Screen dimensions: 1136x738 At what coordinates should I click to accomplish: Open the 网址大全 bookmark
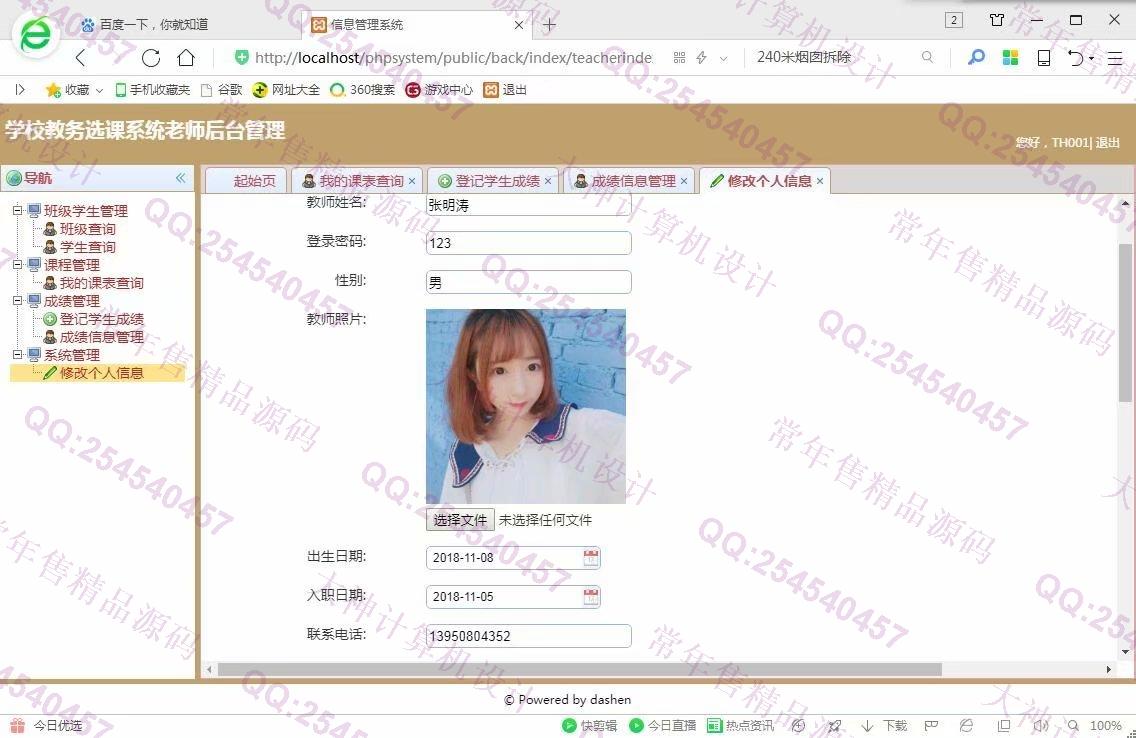coord(286,90)
